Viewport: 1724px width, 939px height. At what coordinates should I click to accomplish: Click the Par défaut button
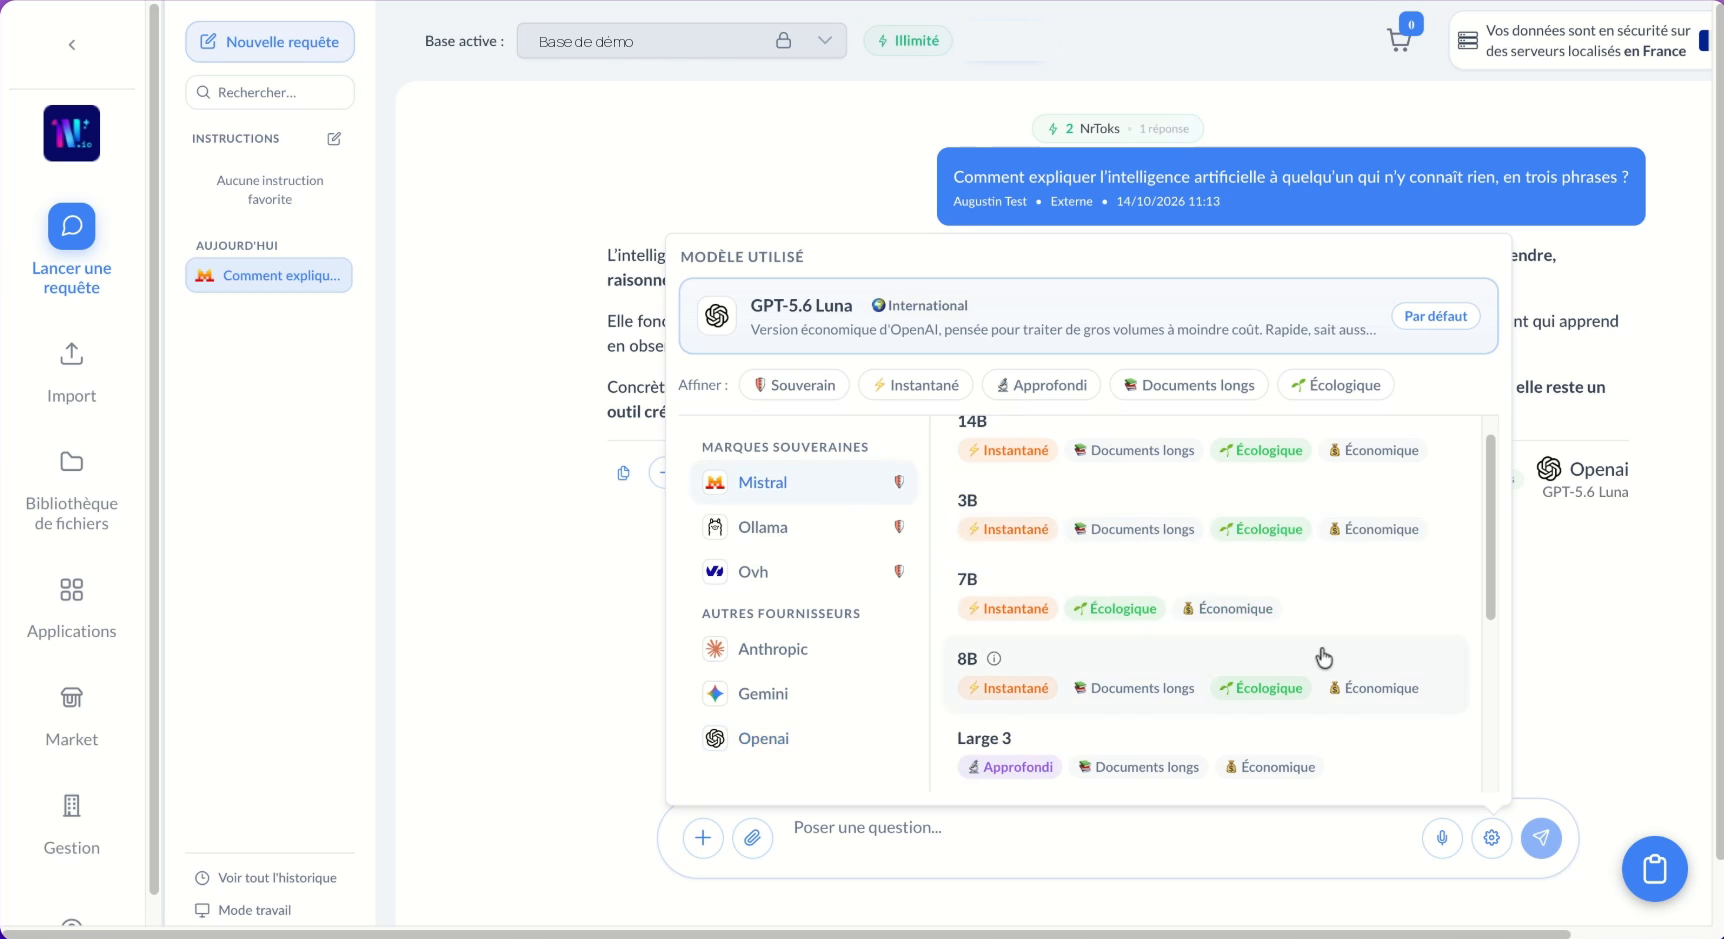(1436, 316)
